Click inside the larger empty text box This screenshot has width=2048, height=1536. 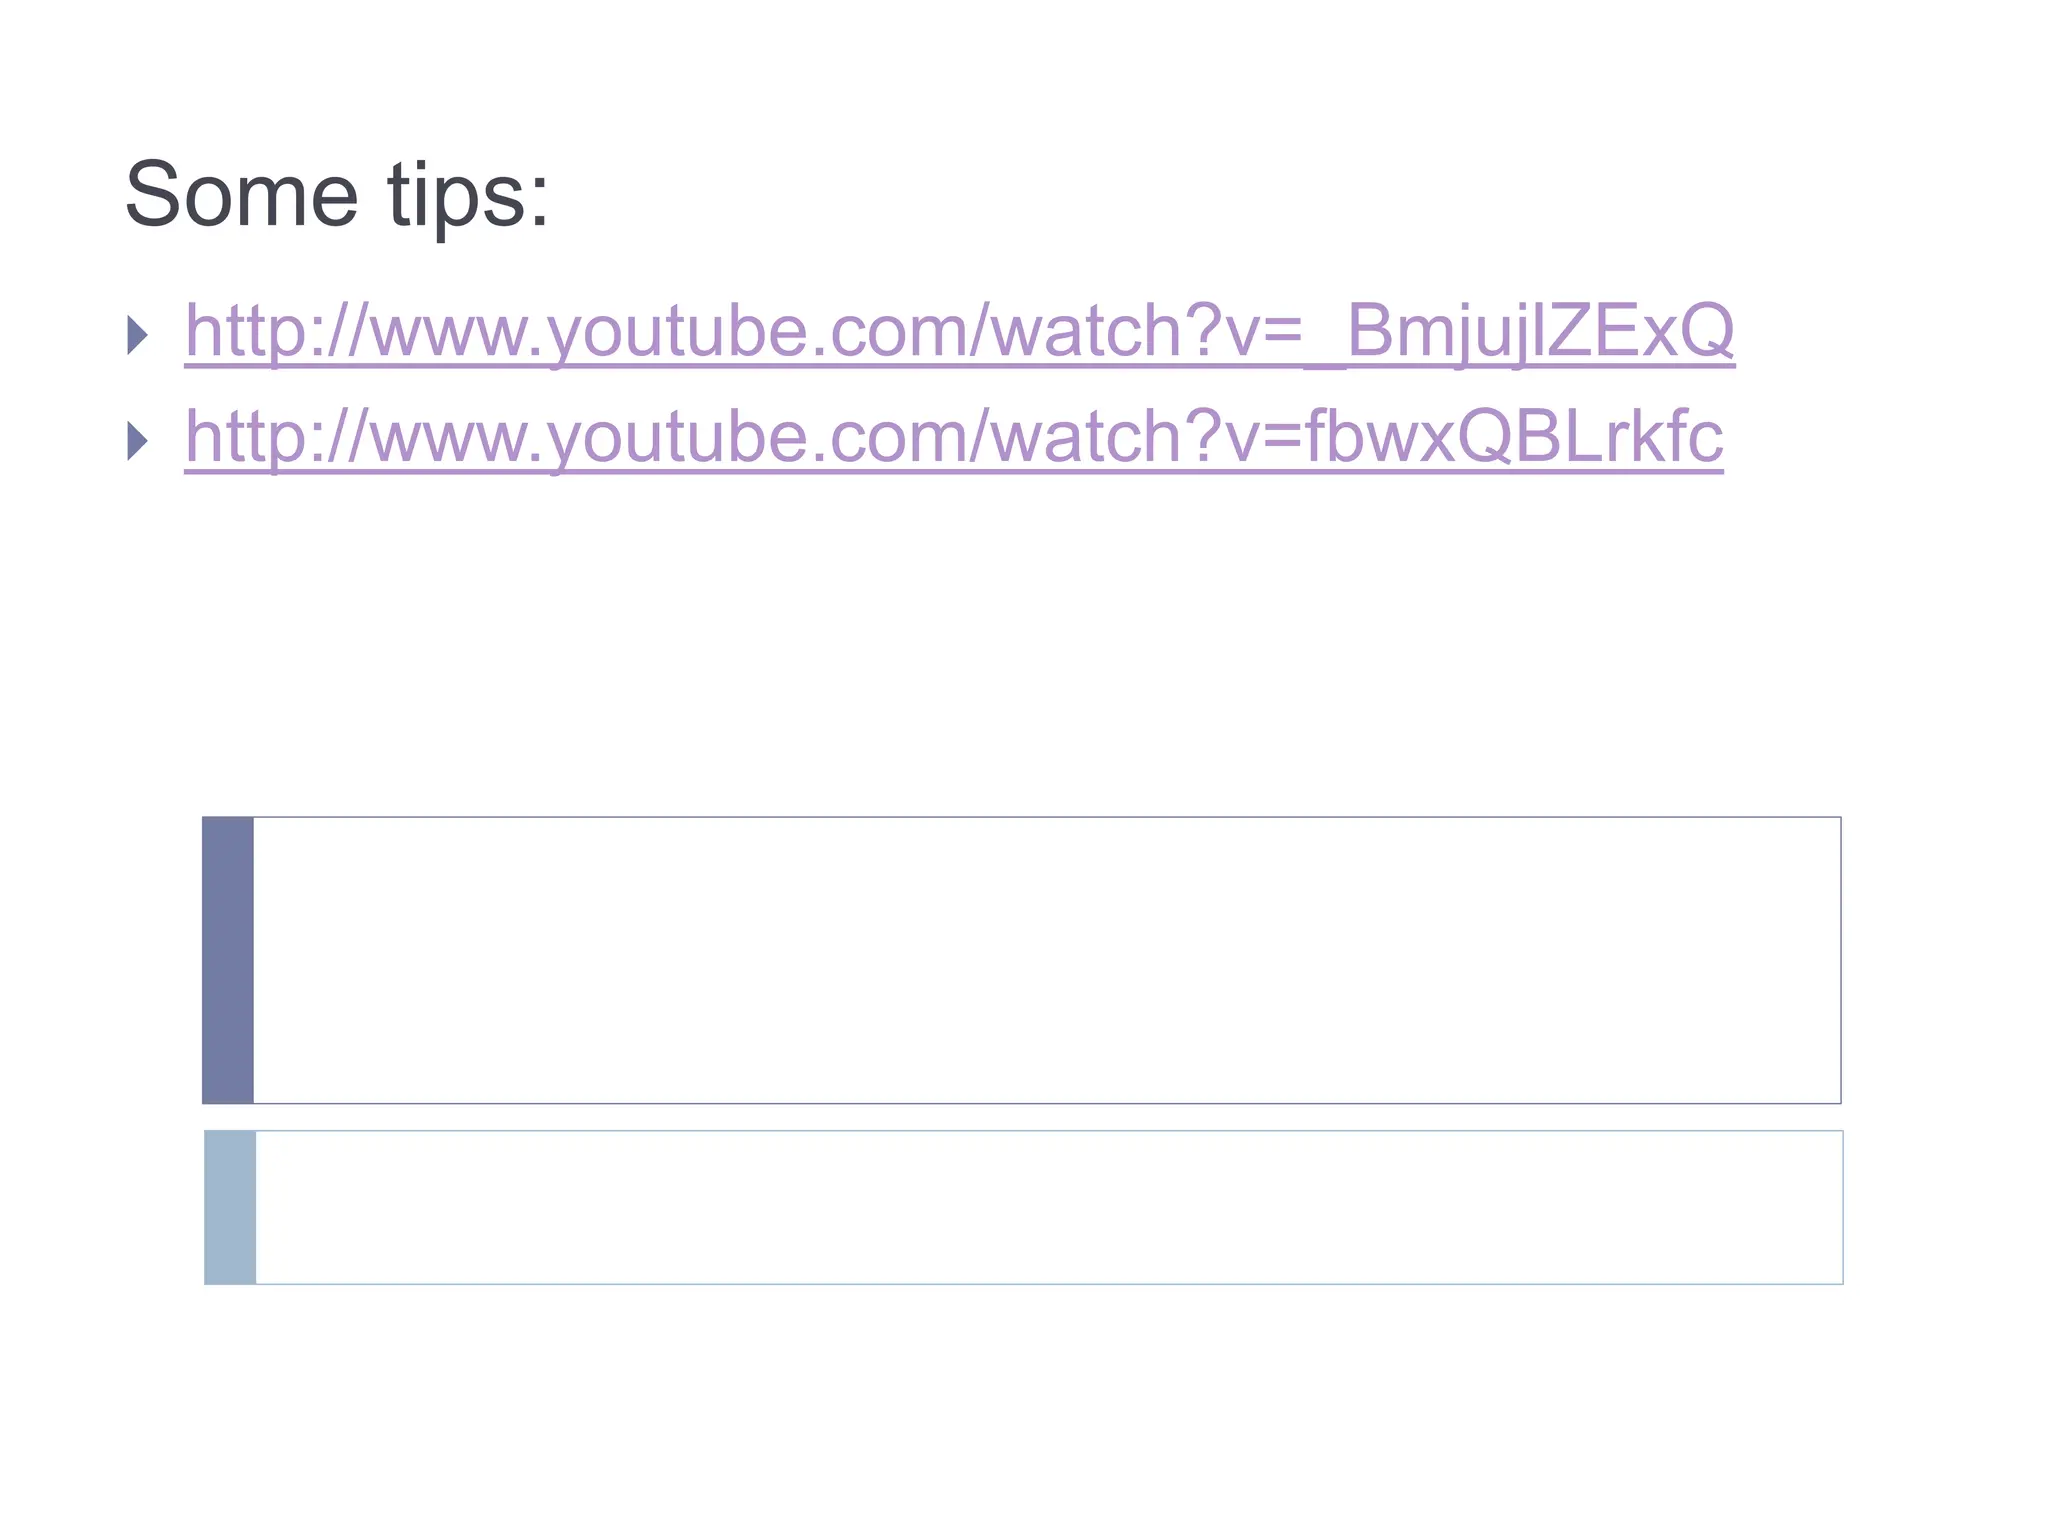tap(1045, 960)
